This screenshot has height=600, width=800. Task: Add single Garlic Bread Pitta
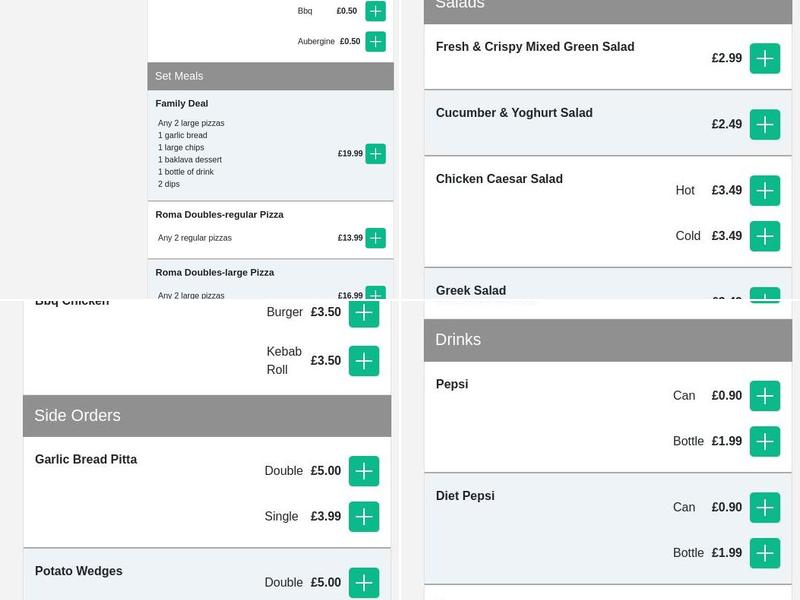(x=364, y=517)
